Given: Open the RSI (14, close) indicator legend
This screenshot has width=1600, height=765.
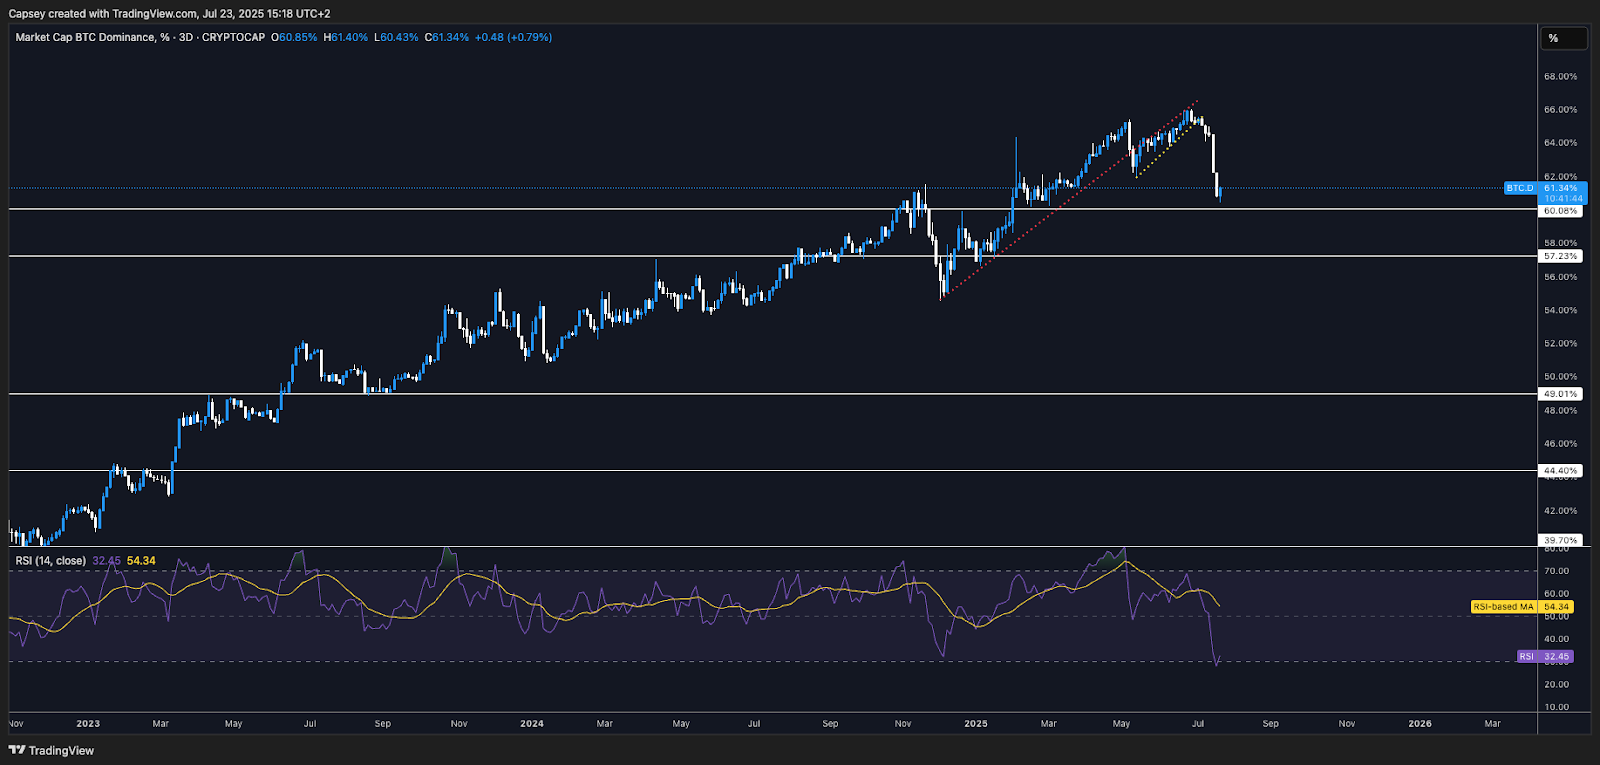Looking at the screenshot, I should (50, 561).
